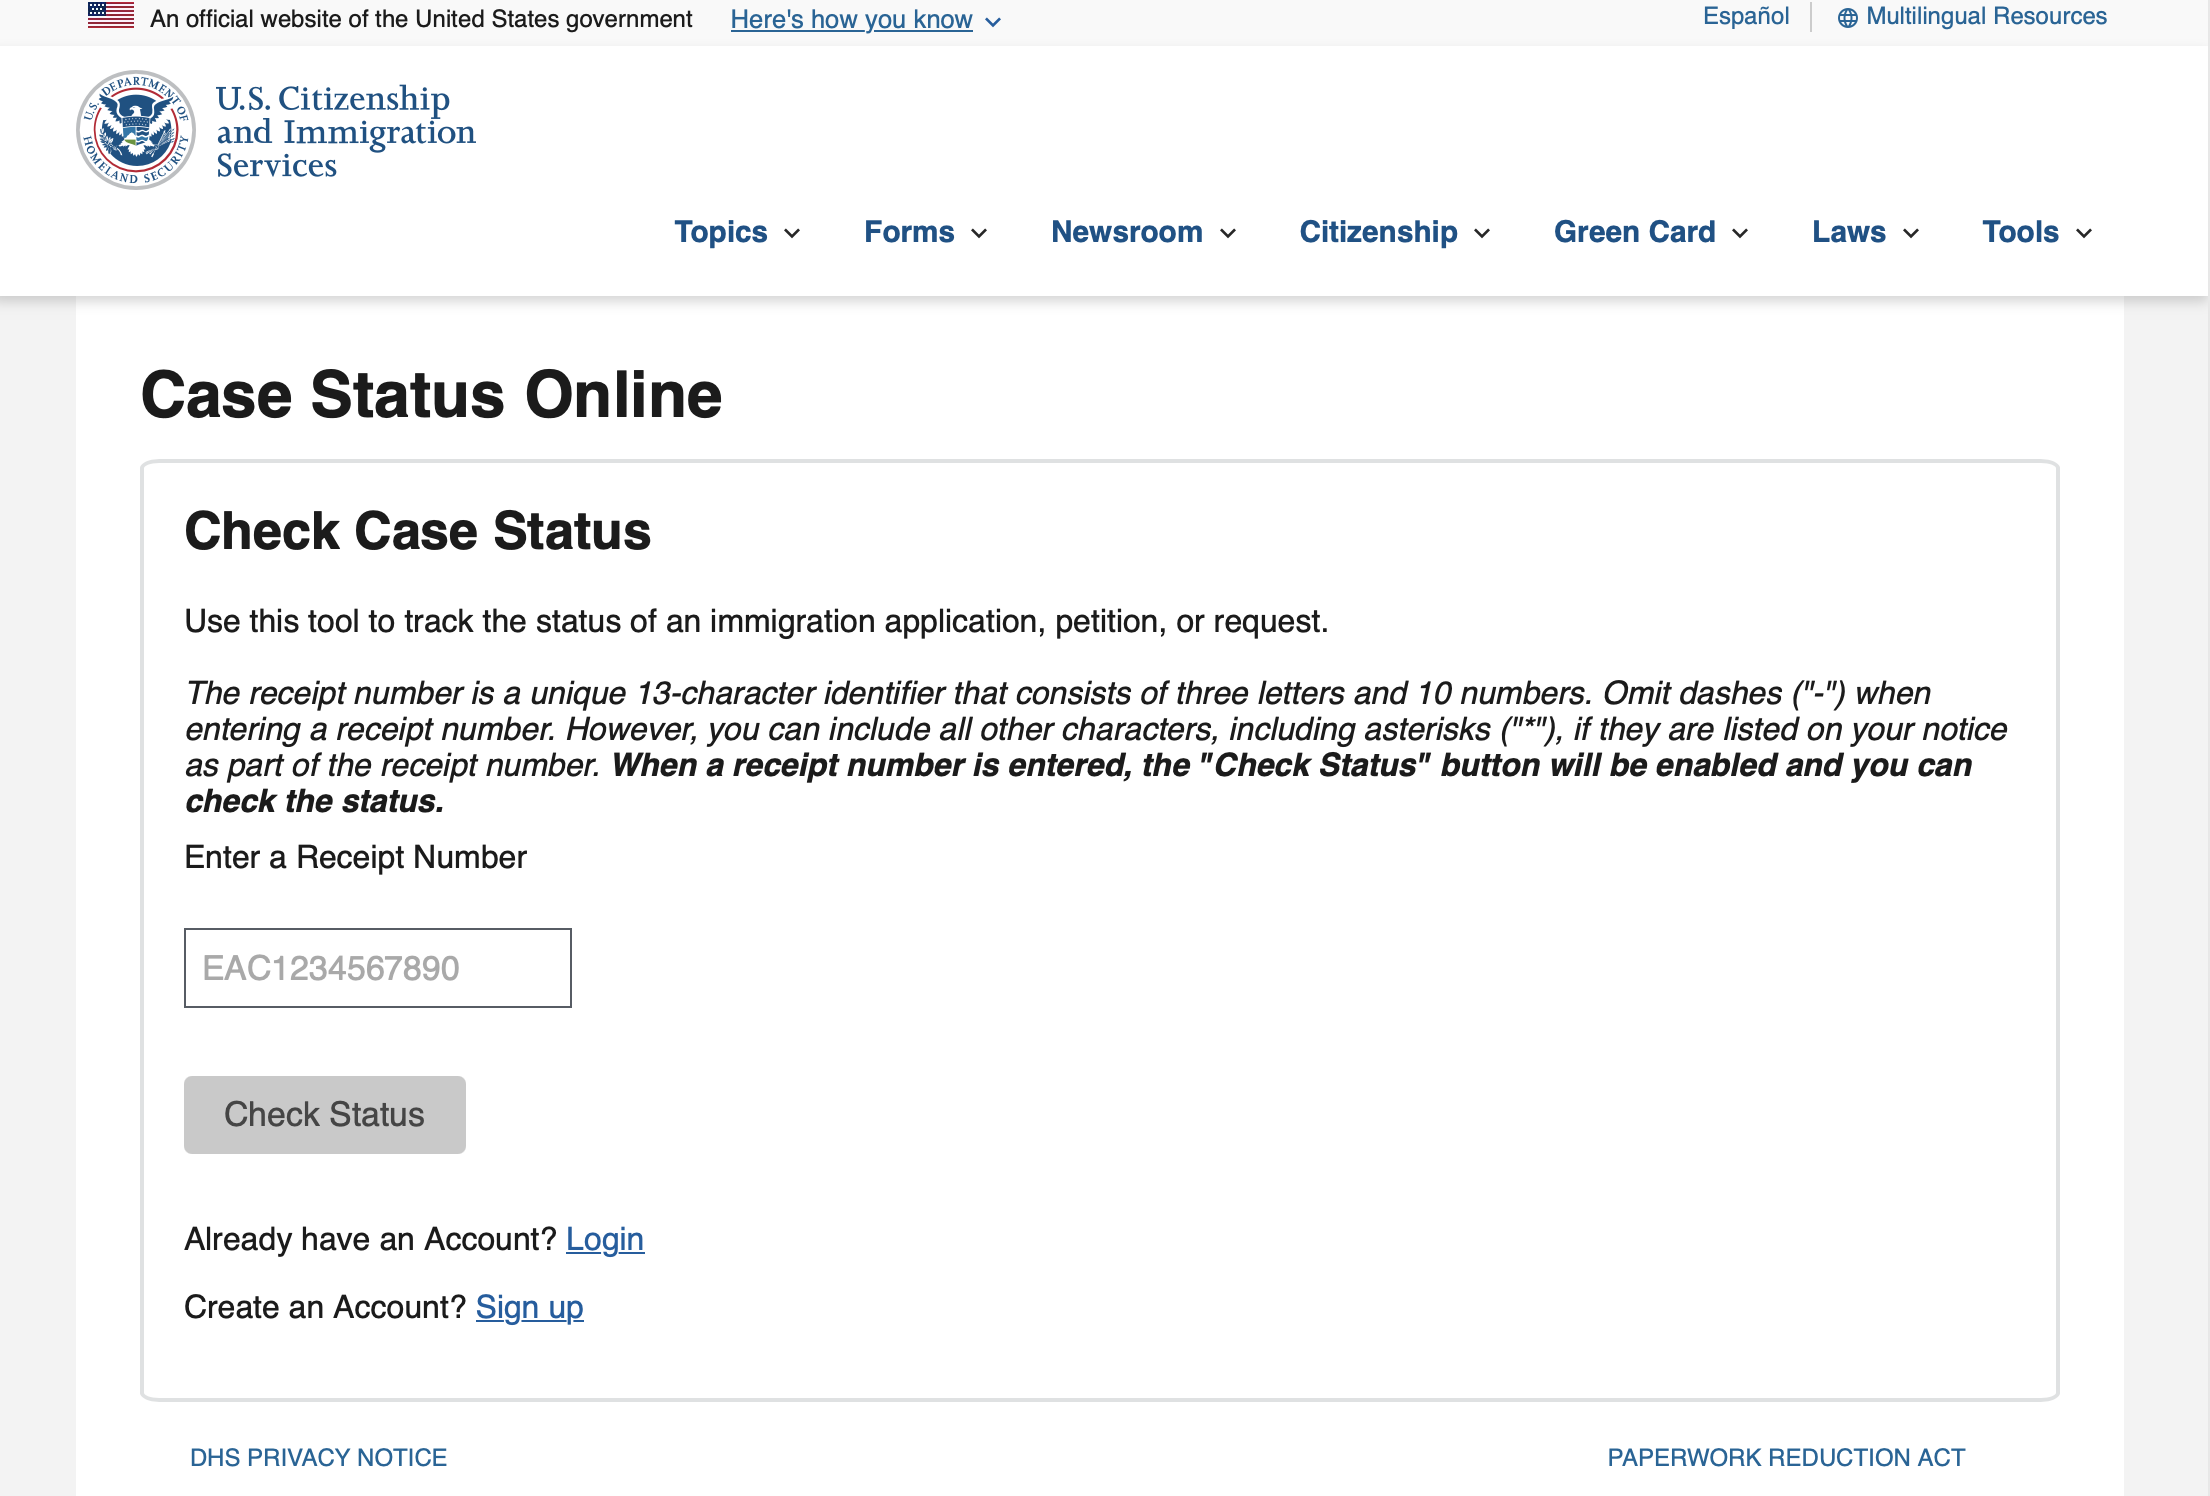This screenshot has height=1496, width=2210.
Task: Click the U.S. Citizenship and Immigration Services wordmark
Action: (x=346, y=131)
